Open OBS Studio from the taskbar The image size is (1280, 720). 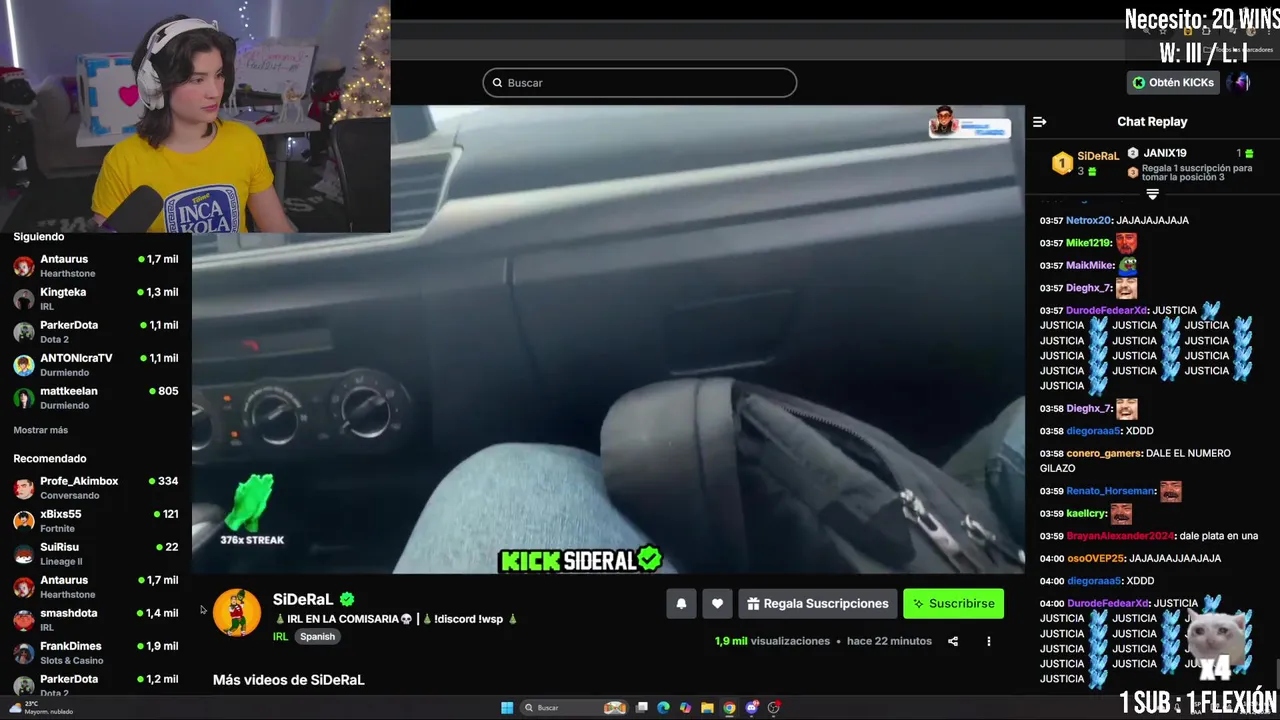point(774,708)
